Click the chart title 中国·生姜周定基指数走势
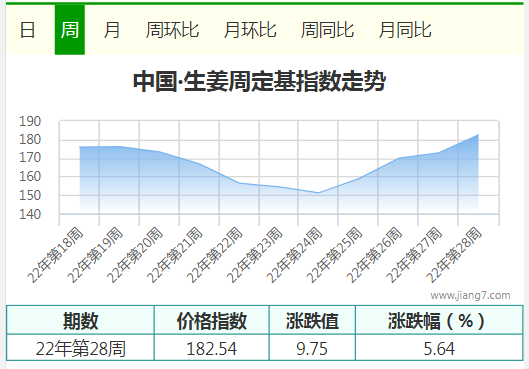Screen dimensions: 529x369 (x=259, y=81)
